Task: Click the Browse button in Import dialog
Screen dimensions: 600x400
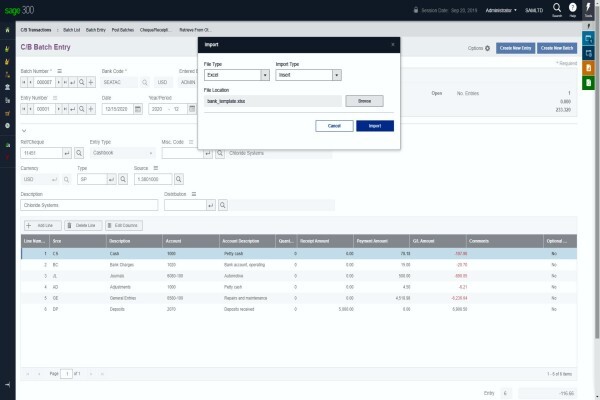Action: coord(364,101)
